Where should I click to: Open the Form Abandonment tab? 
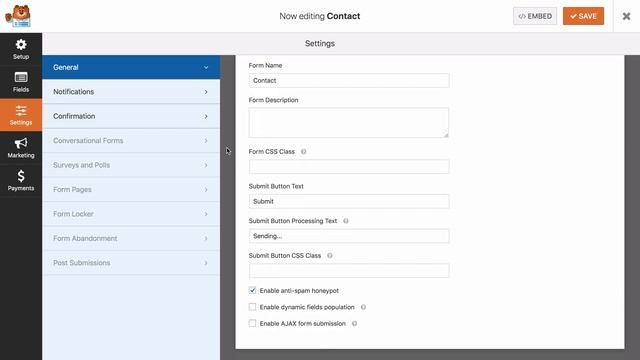[131, 238]
